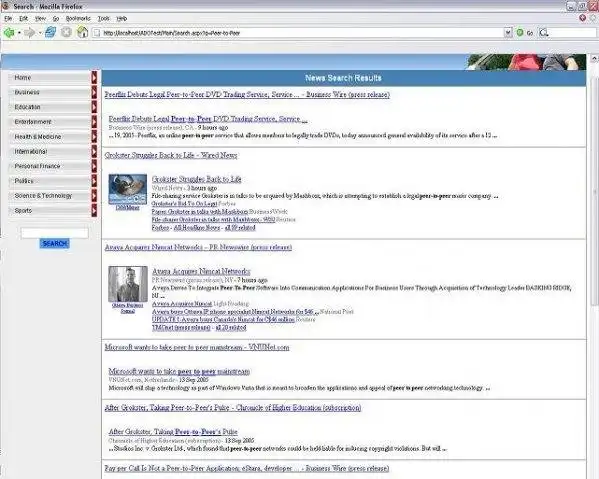Open the Pay per Call Business Wire headline
The height and width of the screenshot is (479, 599).
247,468
